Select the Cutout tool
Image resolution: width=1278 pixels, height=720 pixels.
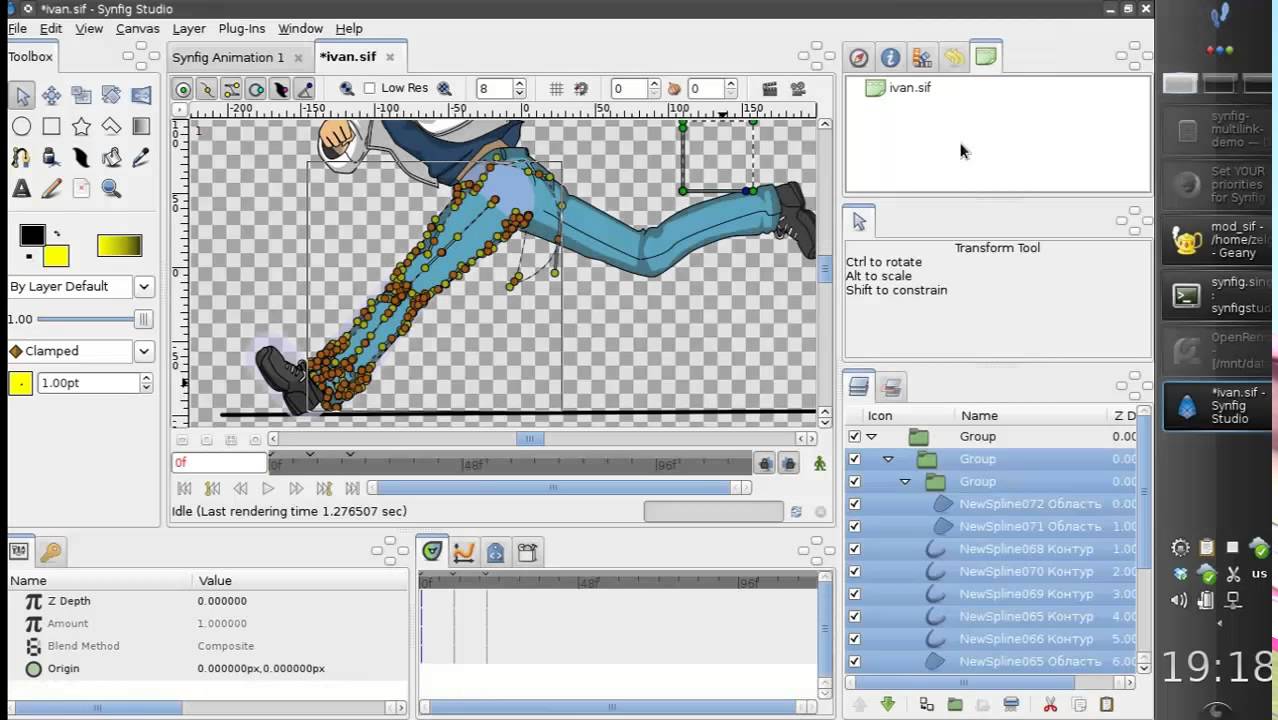(81, 189)
